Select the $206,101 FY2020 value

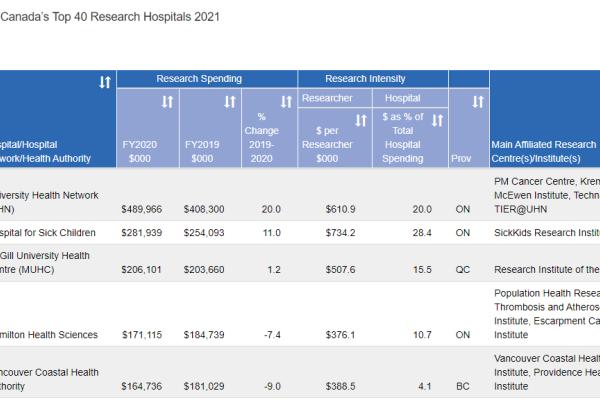(142, 270)
